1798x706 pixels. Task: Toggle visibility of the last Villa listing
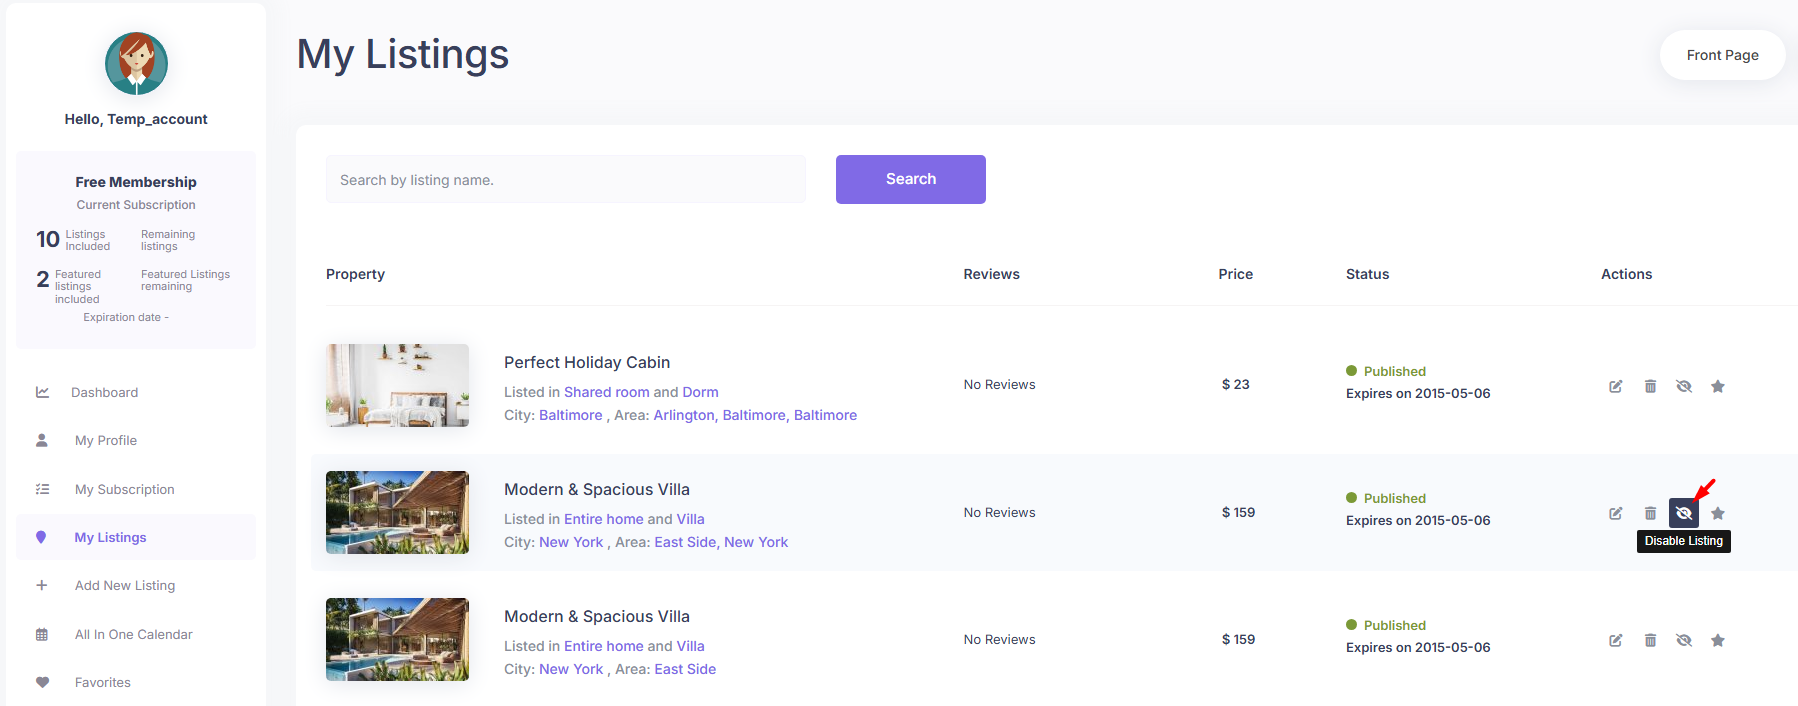point(1684,640)
